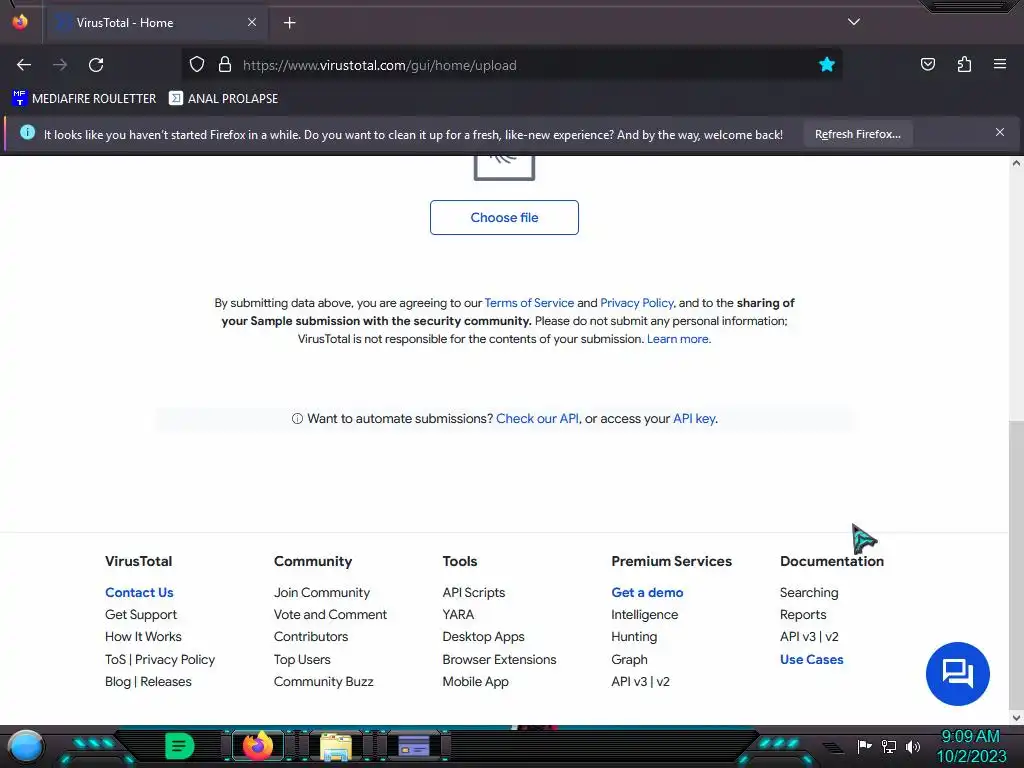Open the Terms of Service link
The width and height of the screenshot is (1024, 768).
[x=529, y=303]
